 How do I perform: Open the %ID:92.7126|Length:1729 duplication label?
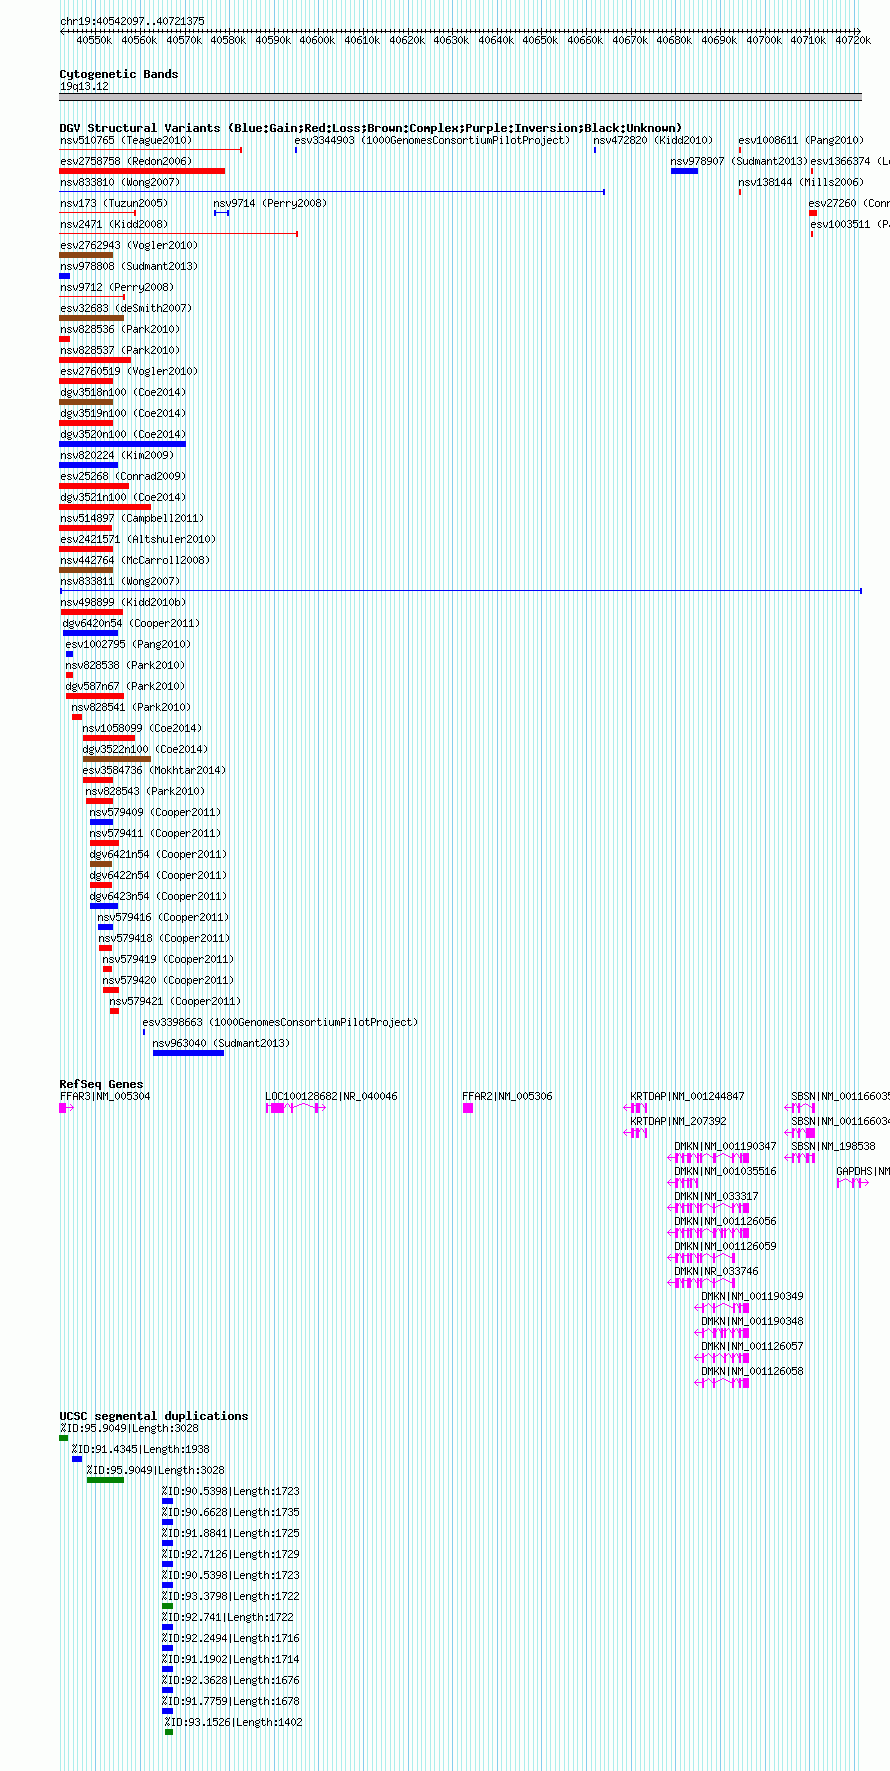231,1554
